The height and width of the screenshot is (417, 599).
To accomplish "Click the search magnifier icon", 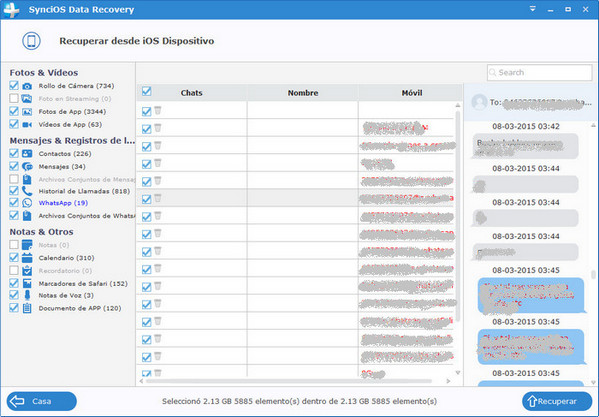I will (493, 73).
